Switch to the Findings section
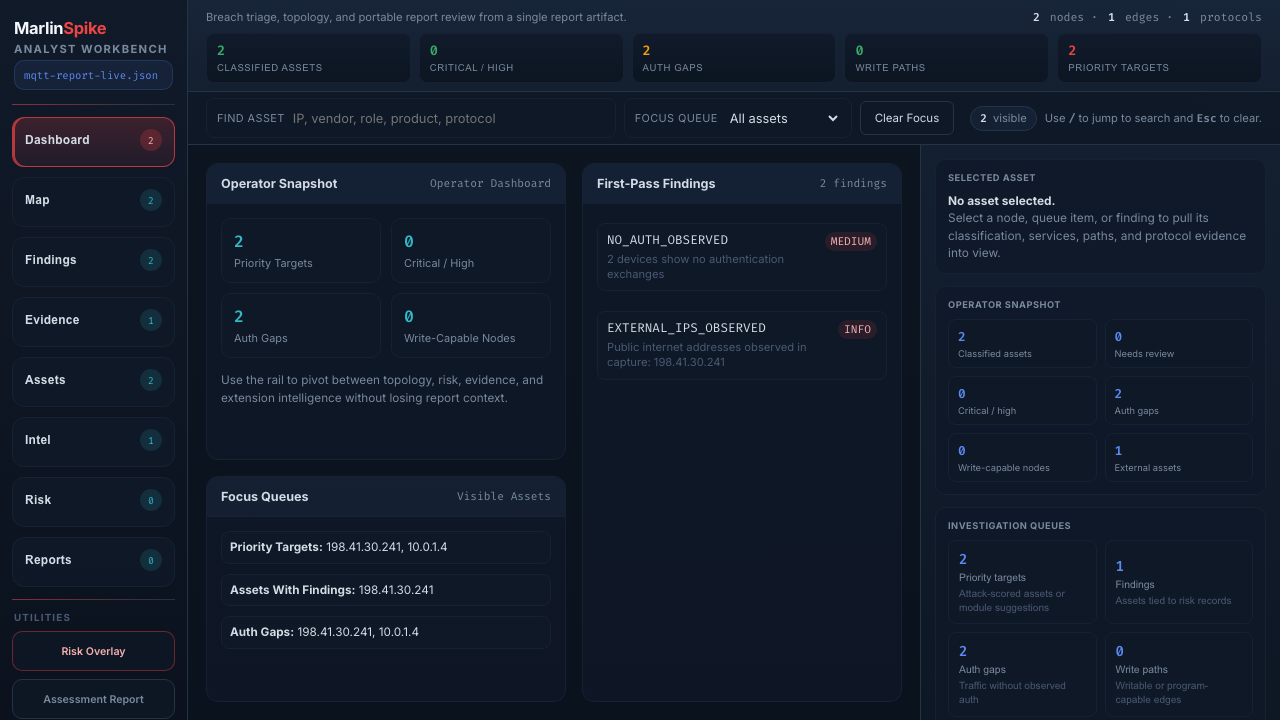Viewport: 1280px width, 720px height. pyautogui.click(x=93, y=261)
